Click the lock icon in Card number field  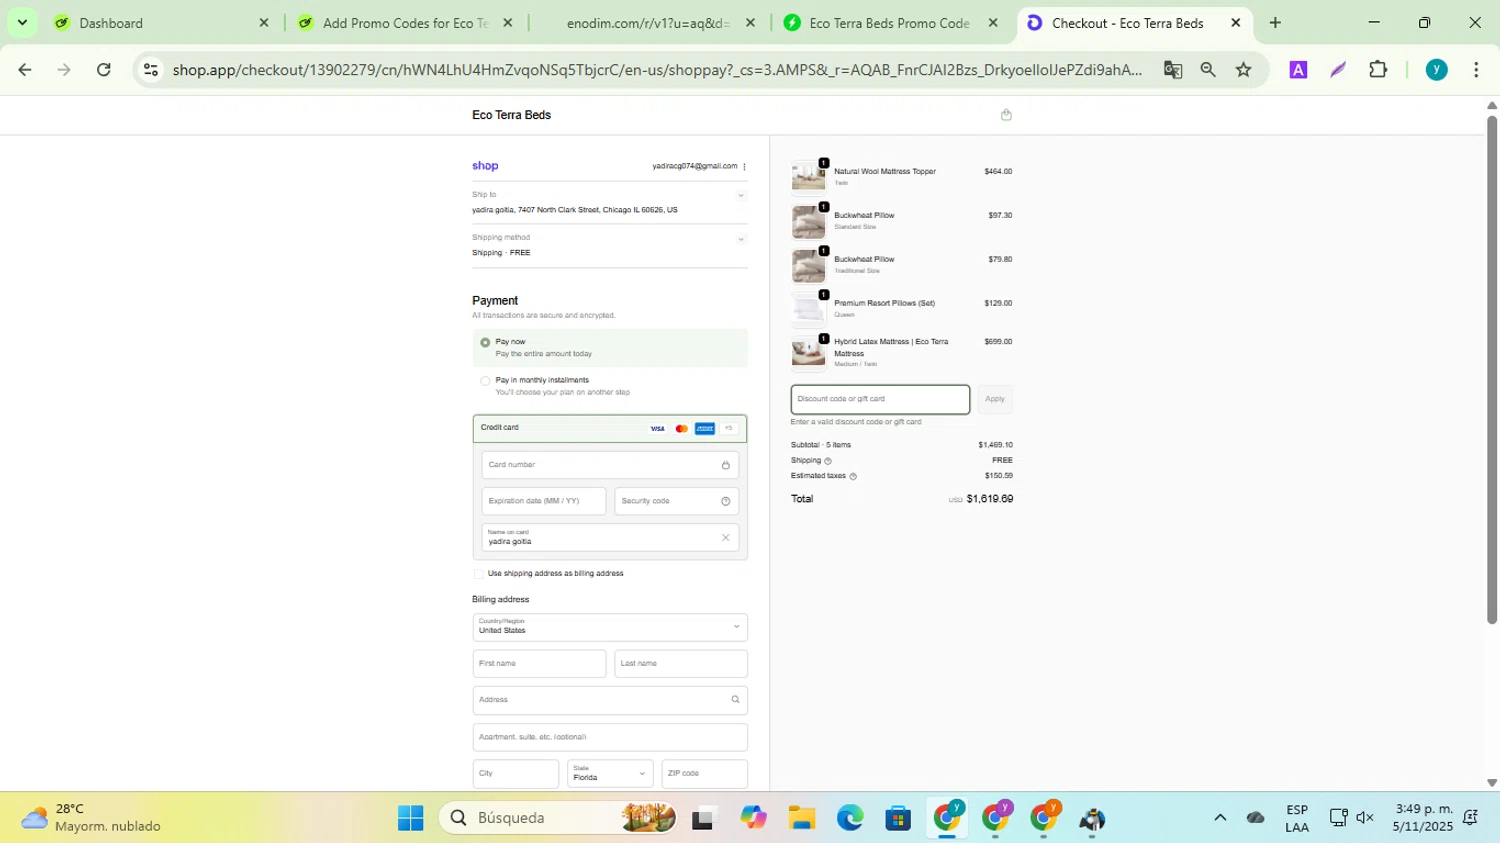pos(726,465)
